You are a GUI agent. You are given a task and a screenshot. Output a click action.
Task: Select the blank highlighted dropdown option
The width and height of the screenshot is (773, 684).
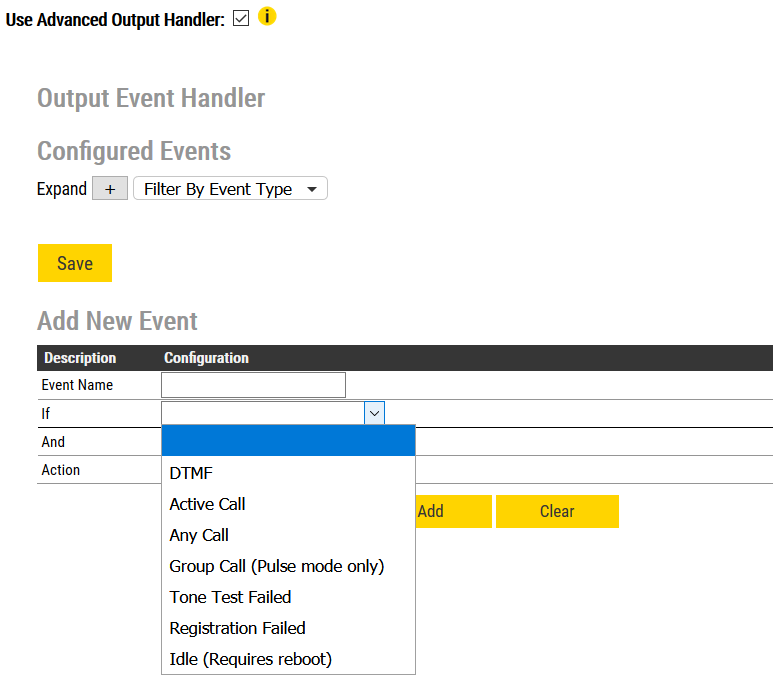tap(288, 441)
